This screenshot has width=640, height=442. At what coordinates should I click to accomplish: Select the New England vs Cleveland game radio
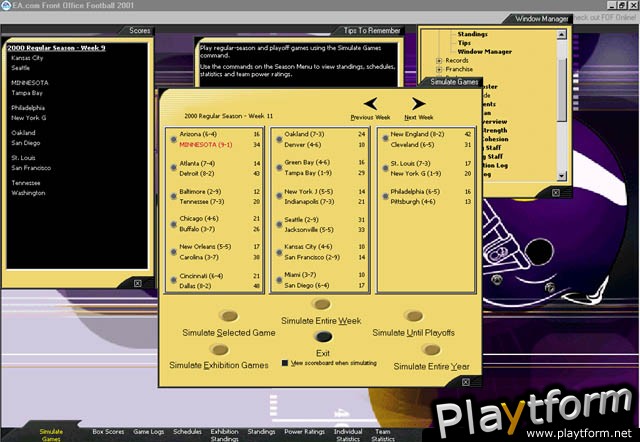tap(385, 139)
